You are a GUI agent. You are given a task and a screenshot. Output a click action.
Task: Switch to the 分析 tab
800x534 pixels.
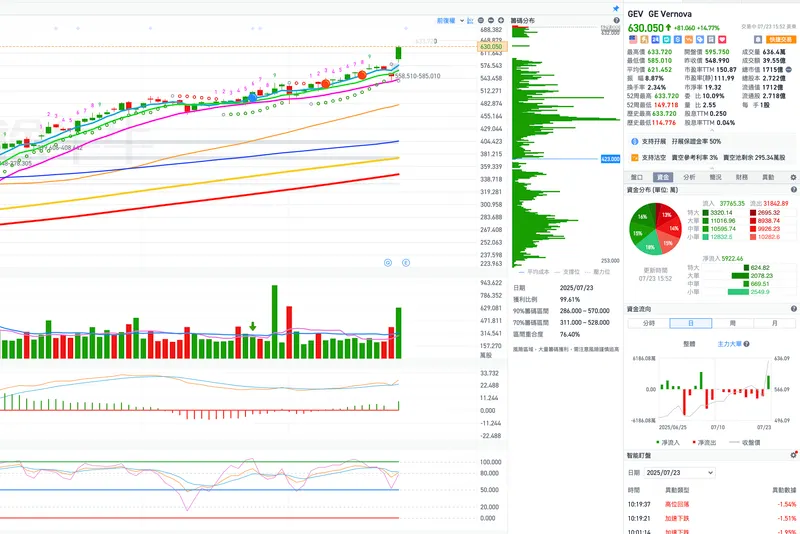pos(689,177)
